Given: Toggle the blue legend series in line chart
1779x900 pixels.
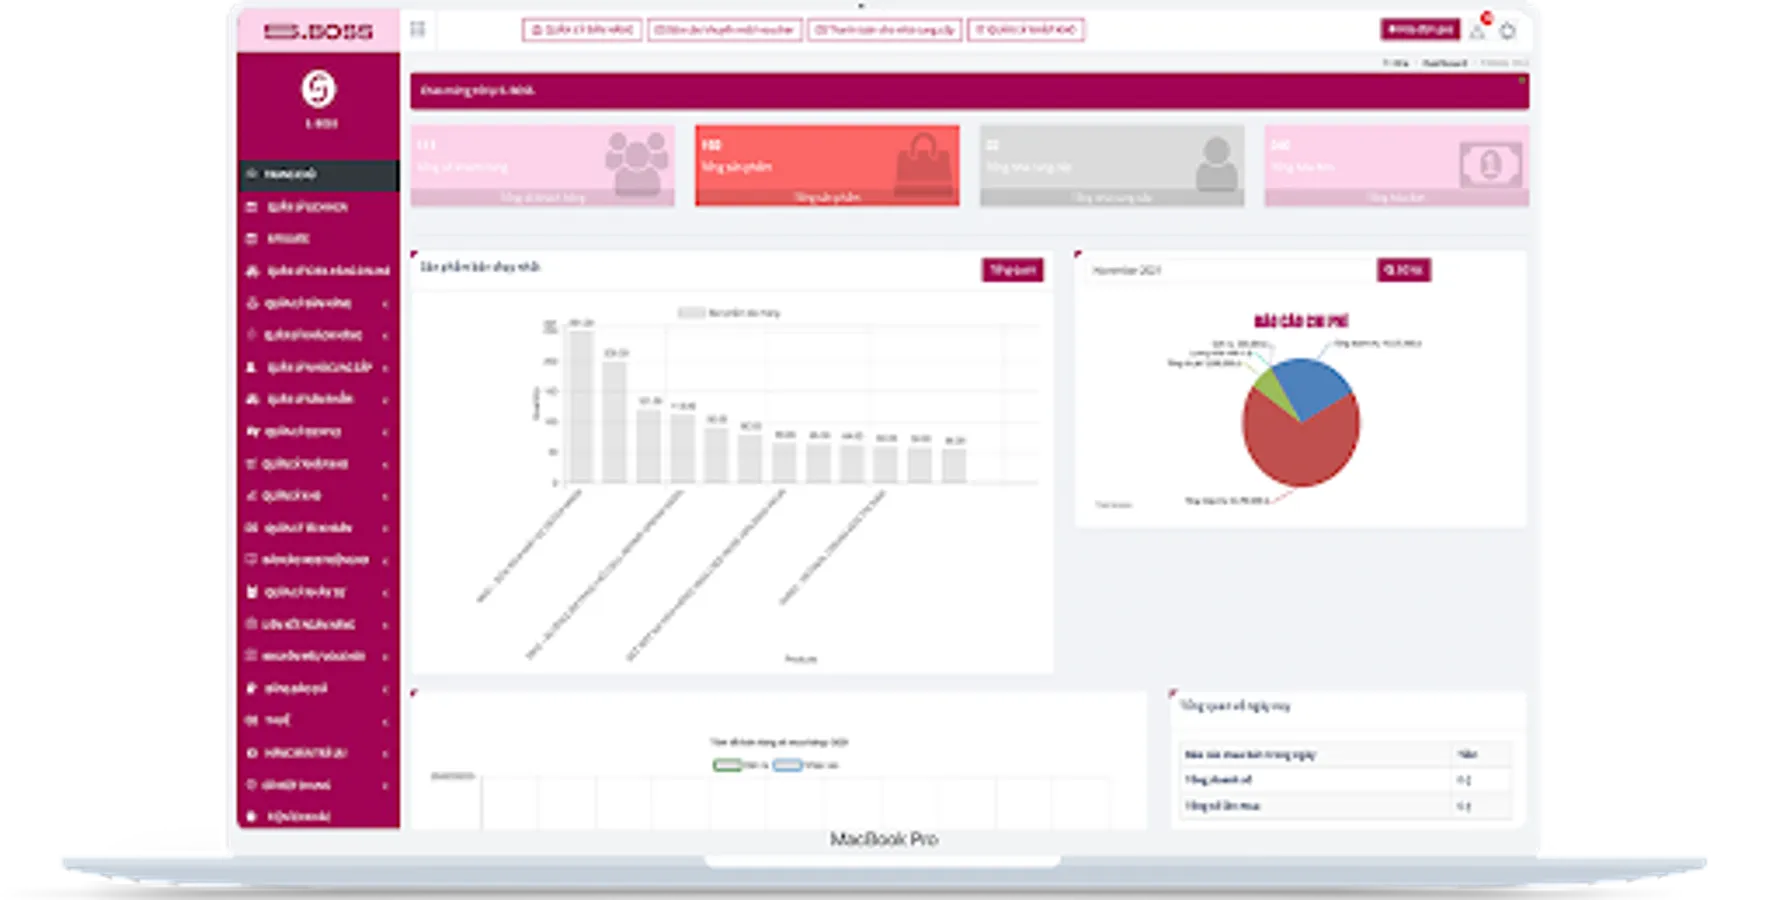Looking at the screenshot, I should click(787, 765).
